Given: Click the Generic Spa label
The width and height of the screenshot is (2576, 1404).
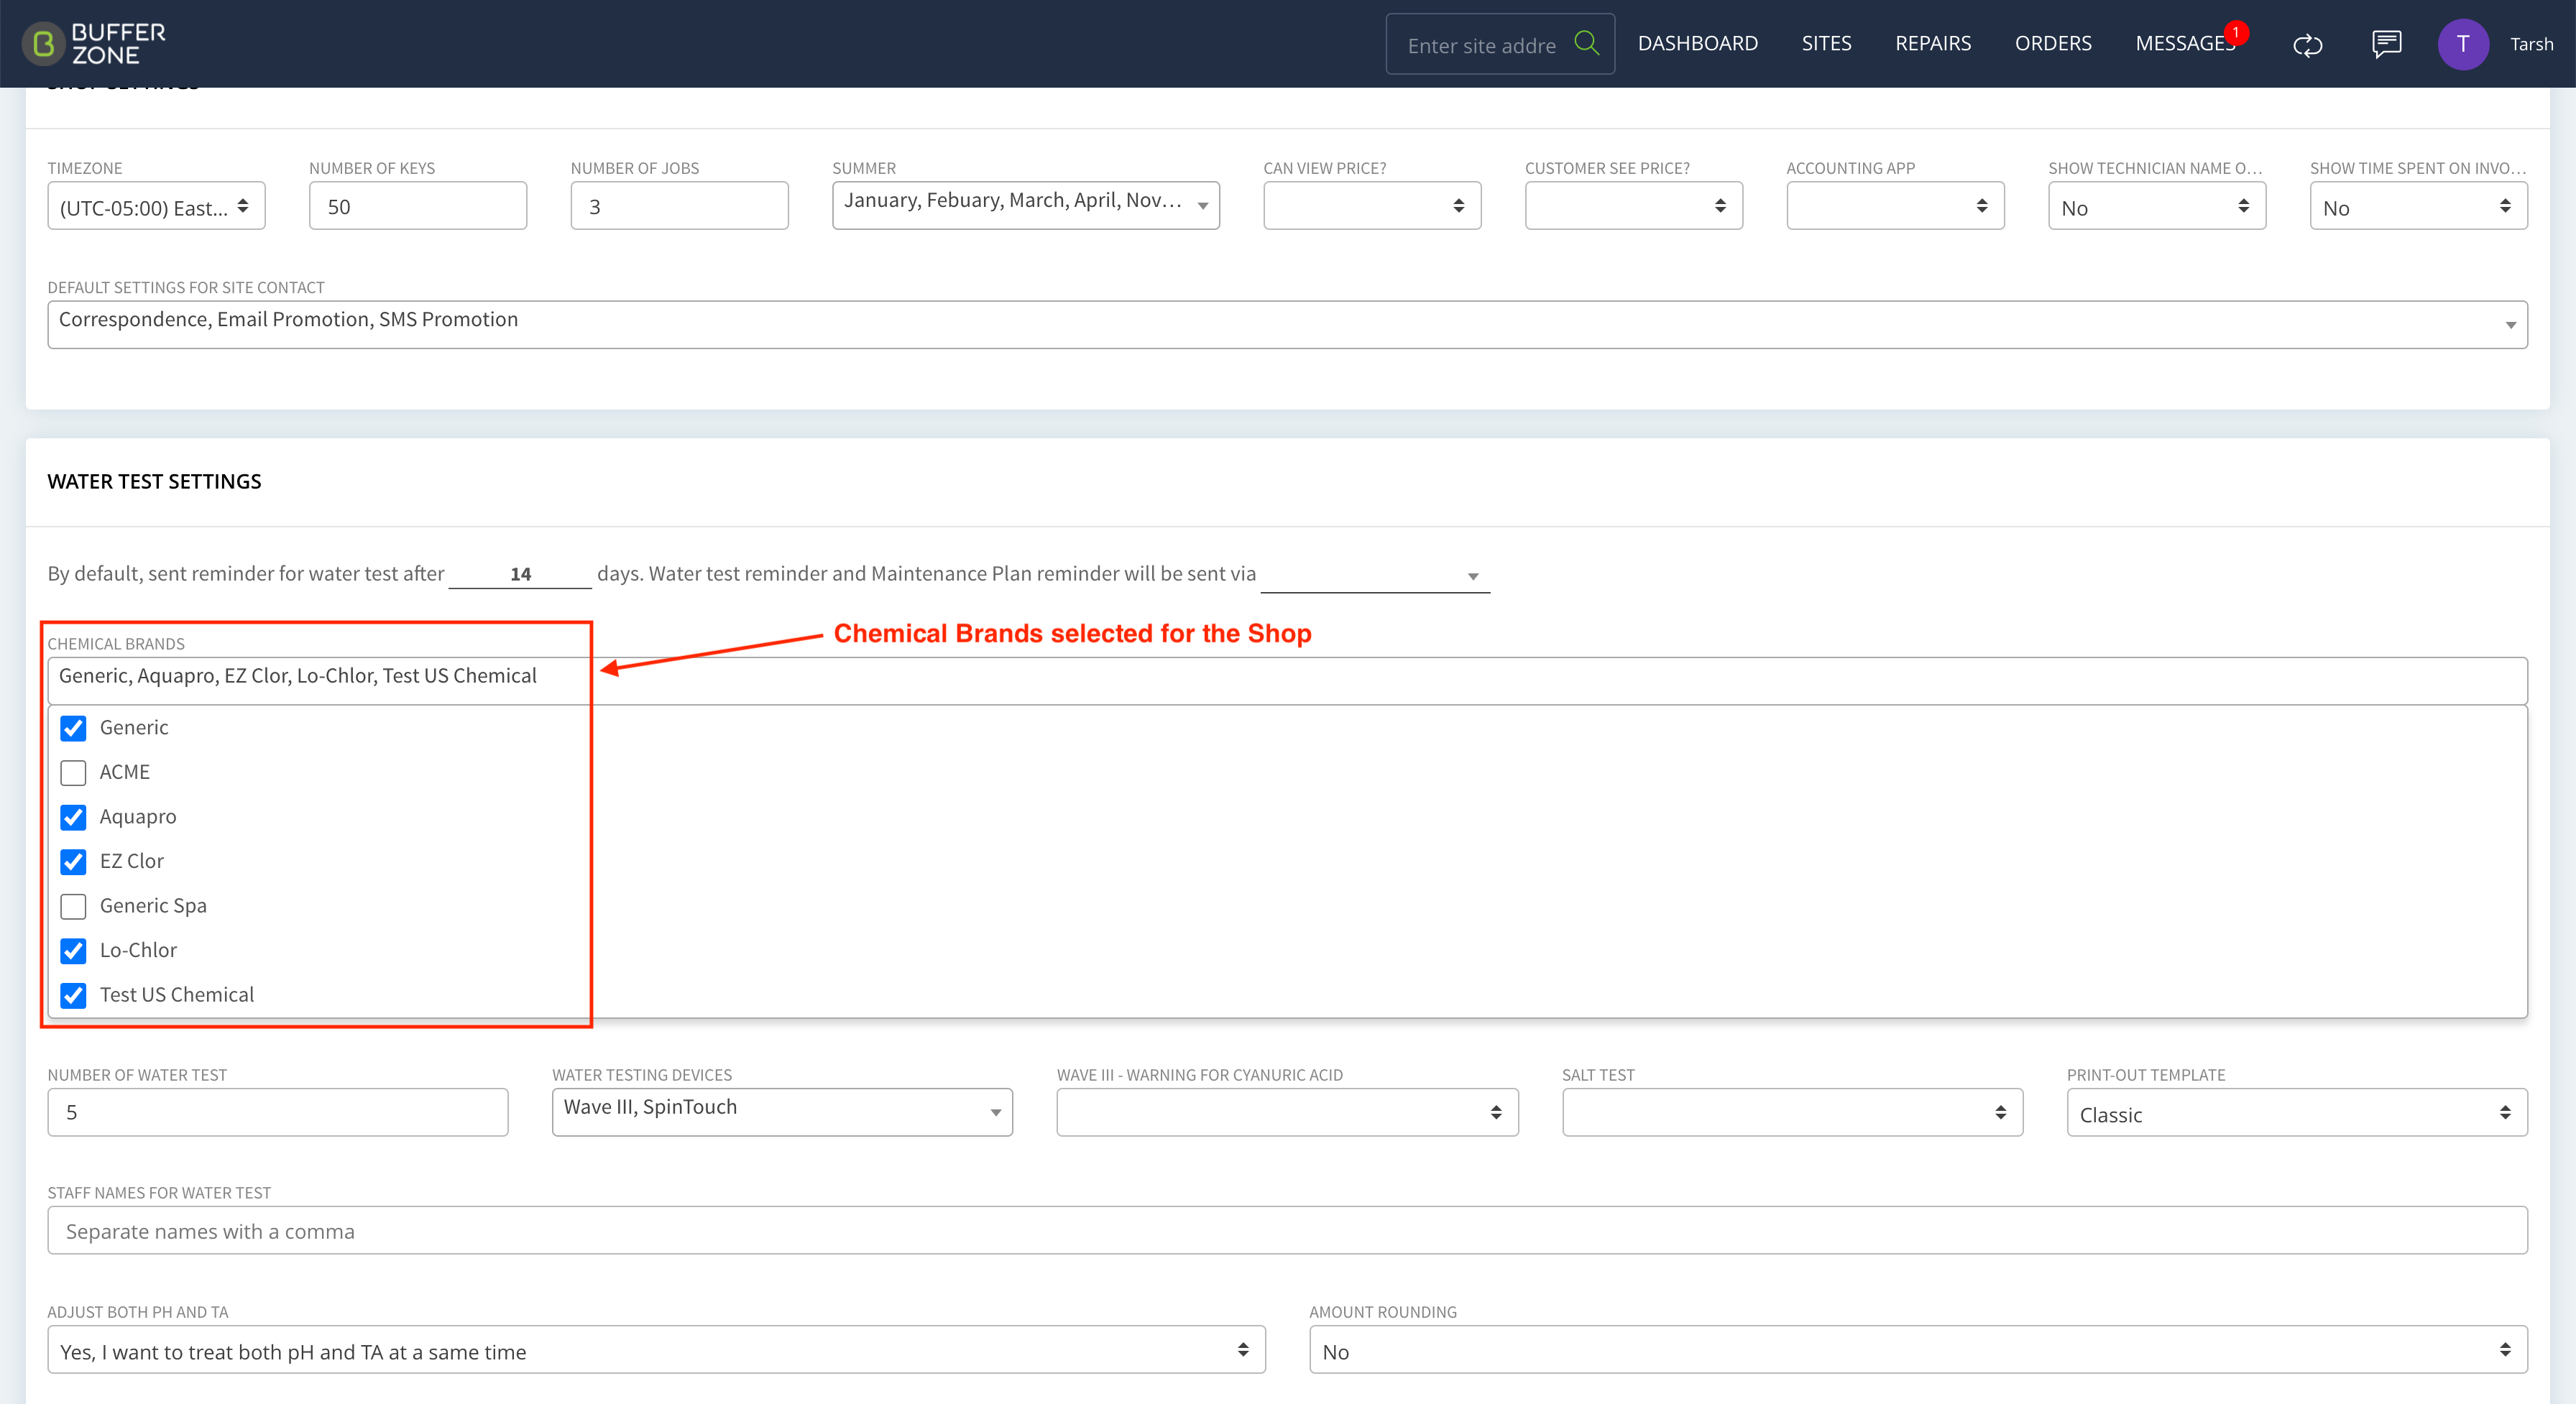Looking at the screenshot, I should 153,906.
